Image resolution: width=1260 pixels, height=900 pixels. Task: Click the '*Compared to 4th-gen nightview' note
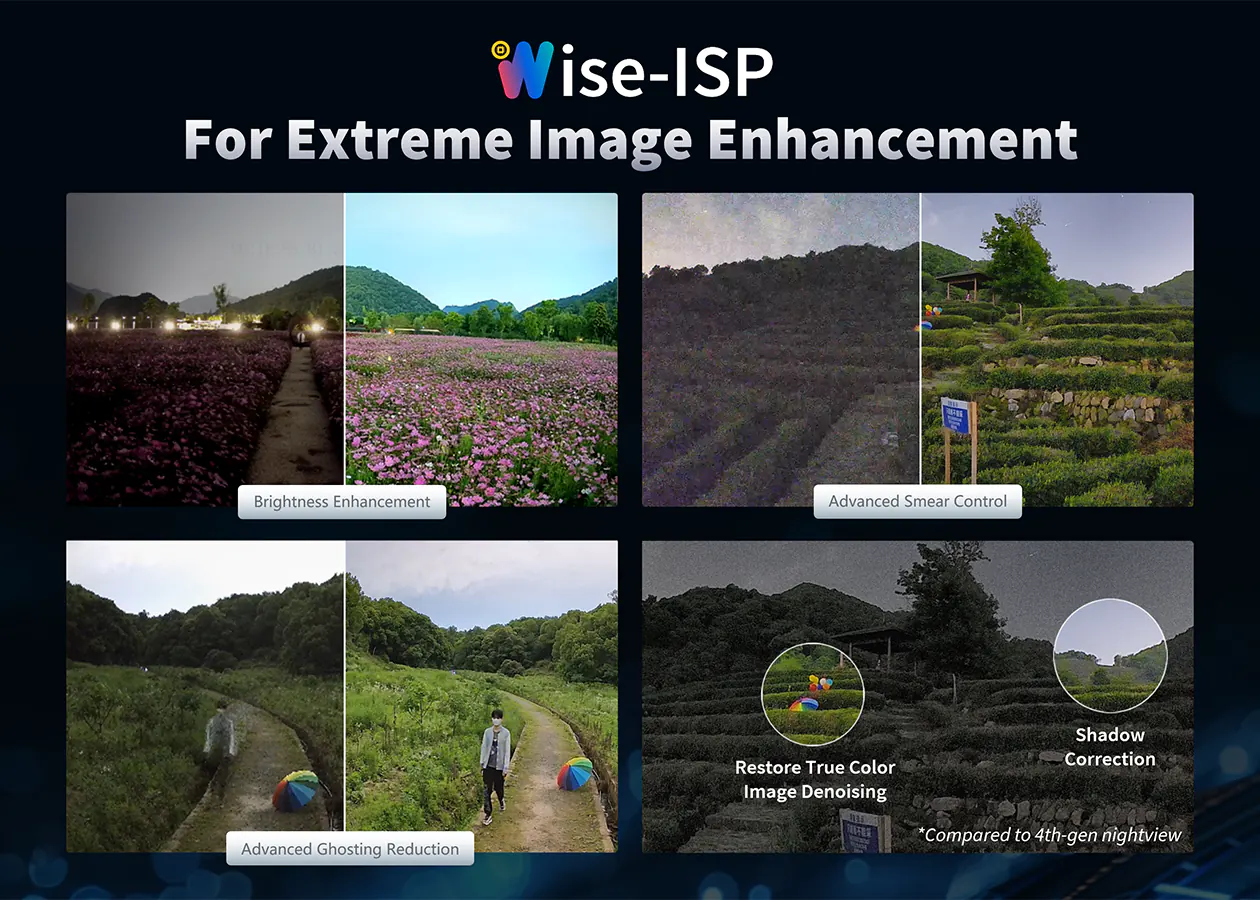pos(1050,834)
